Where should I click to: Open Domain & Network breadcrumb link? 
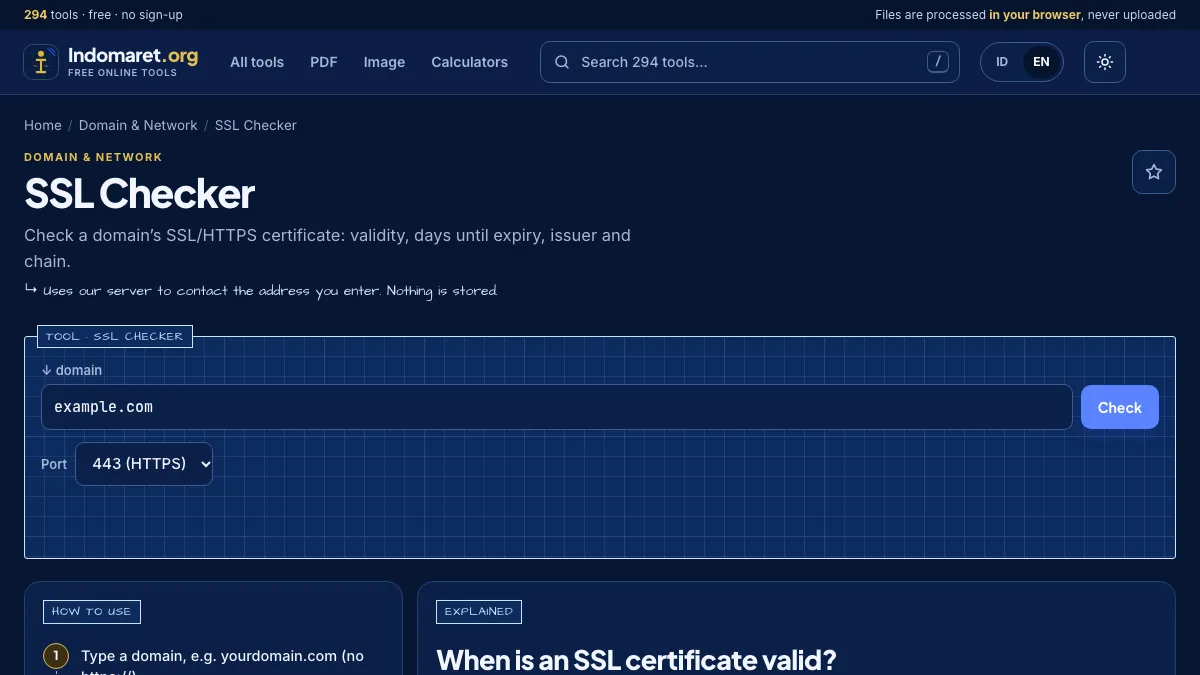coord(138,125)
